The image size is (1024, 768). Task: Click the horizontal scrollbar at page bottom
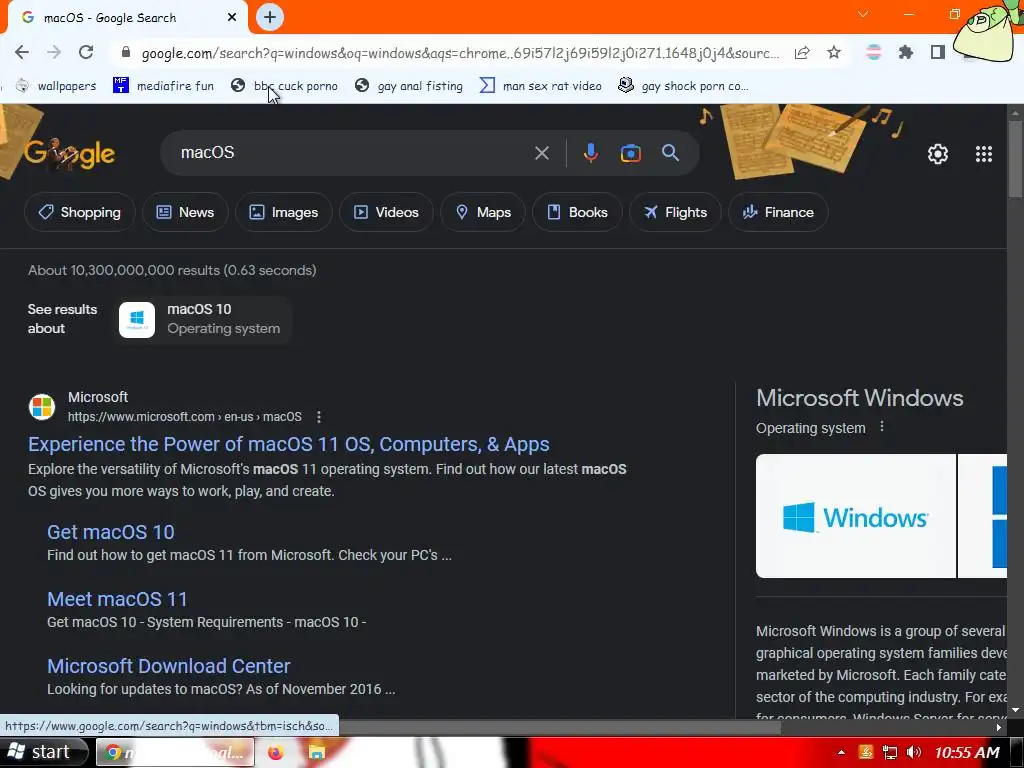click(558, 727)
